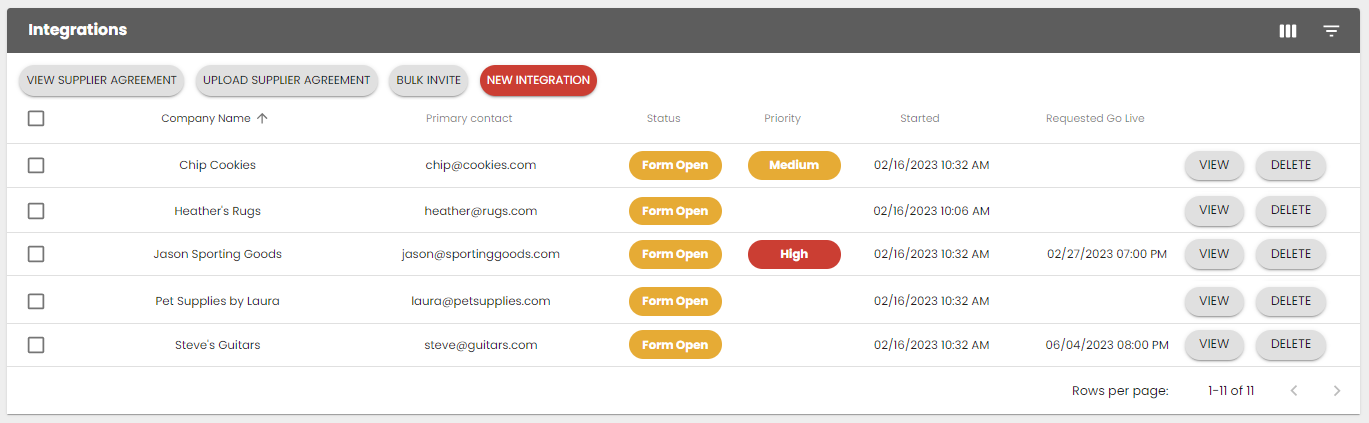Check the Jason Sporting Goods row
The height and width of the screenshot is (423, 1369).
tap(36, 254)
